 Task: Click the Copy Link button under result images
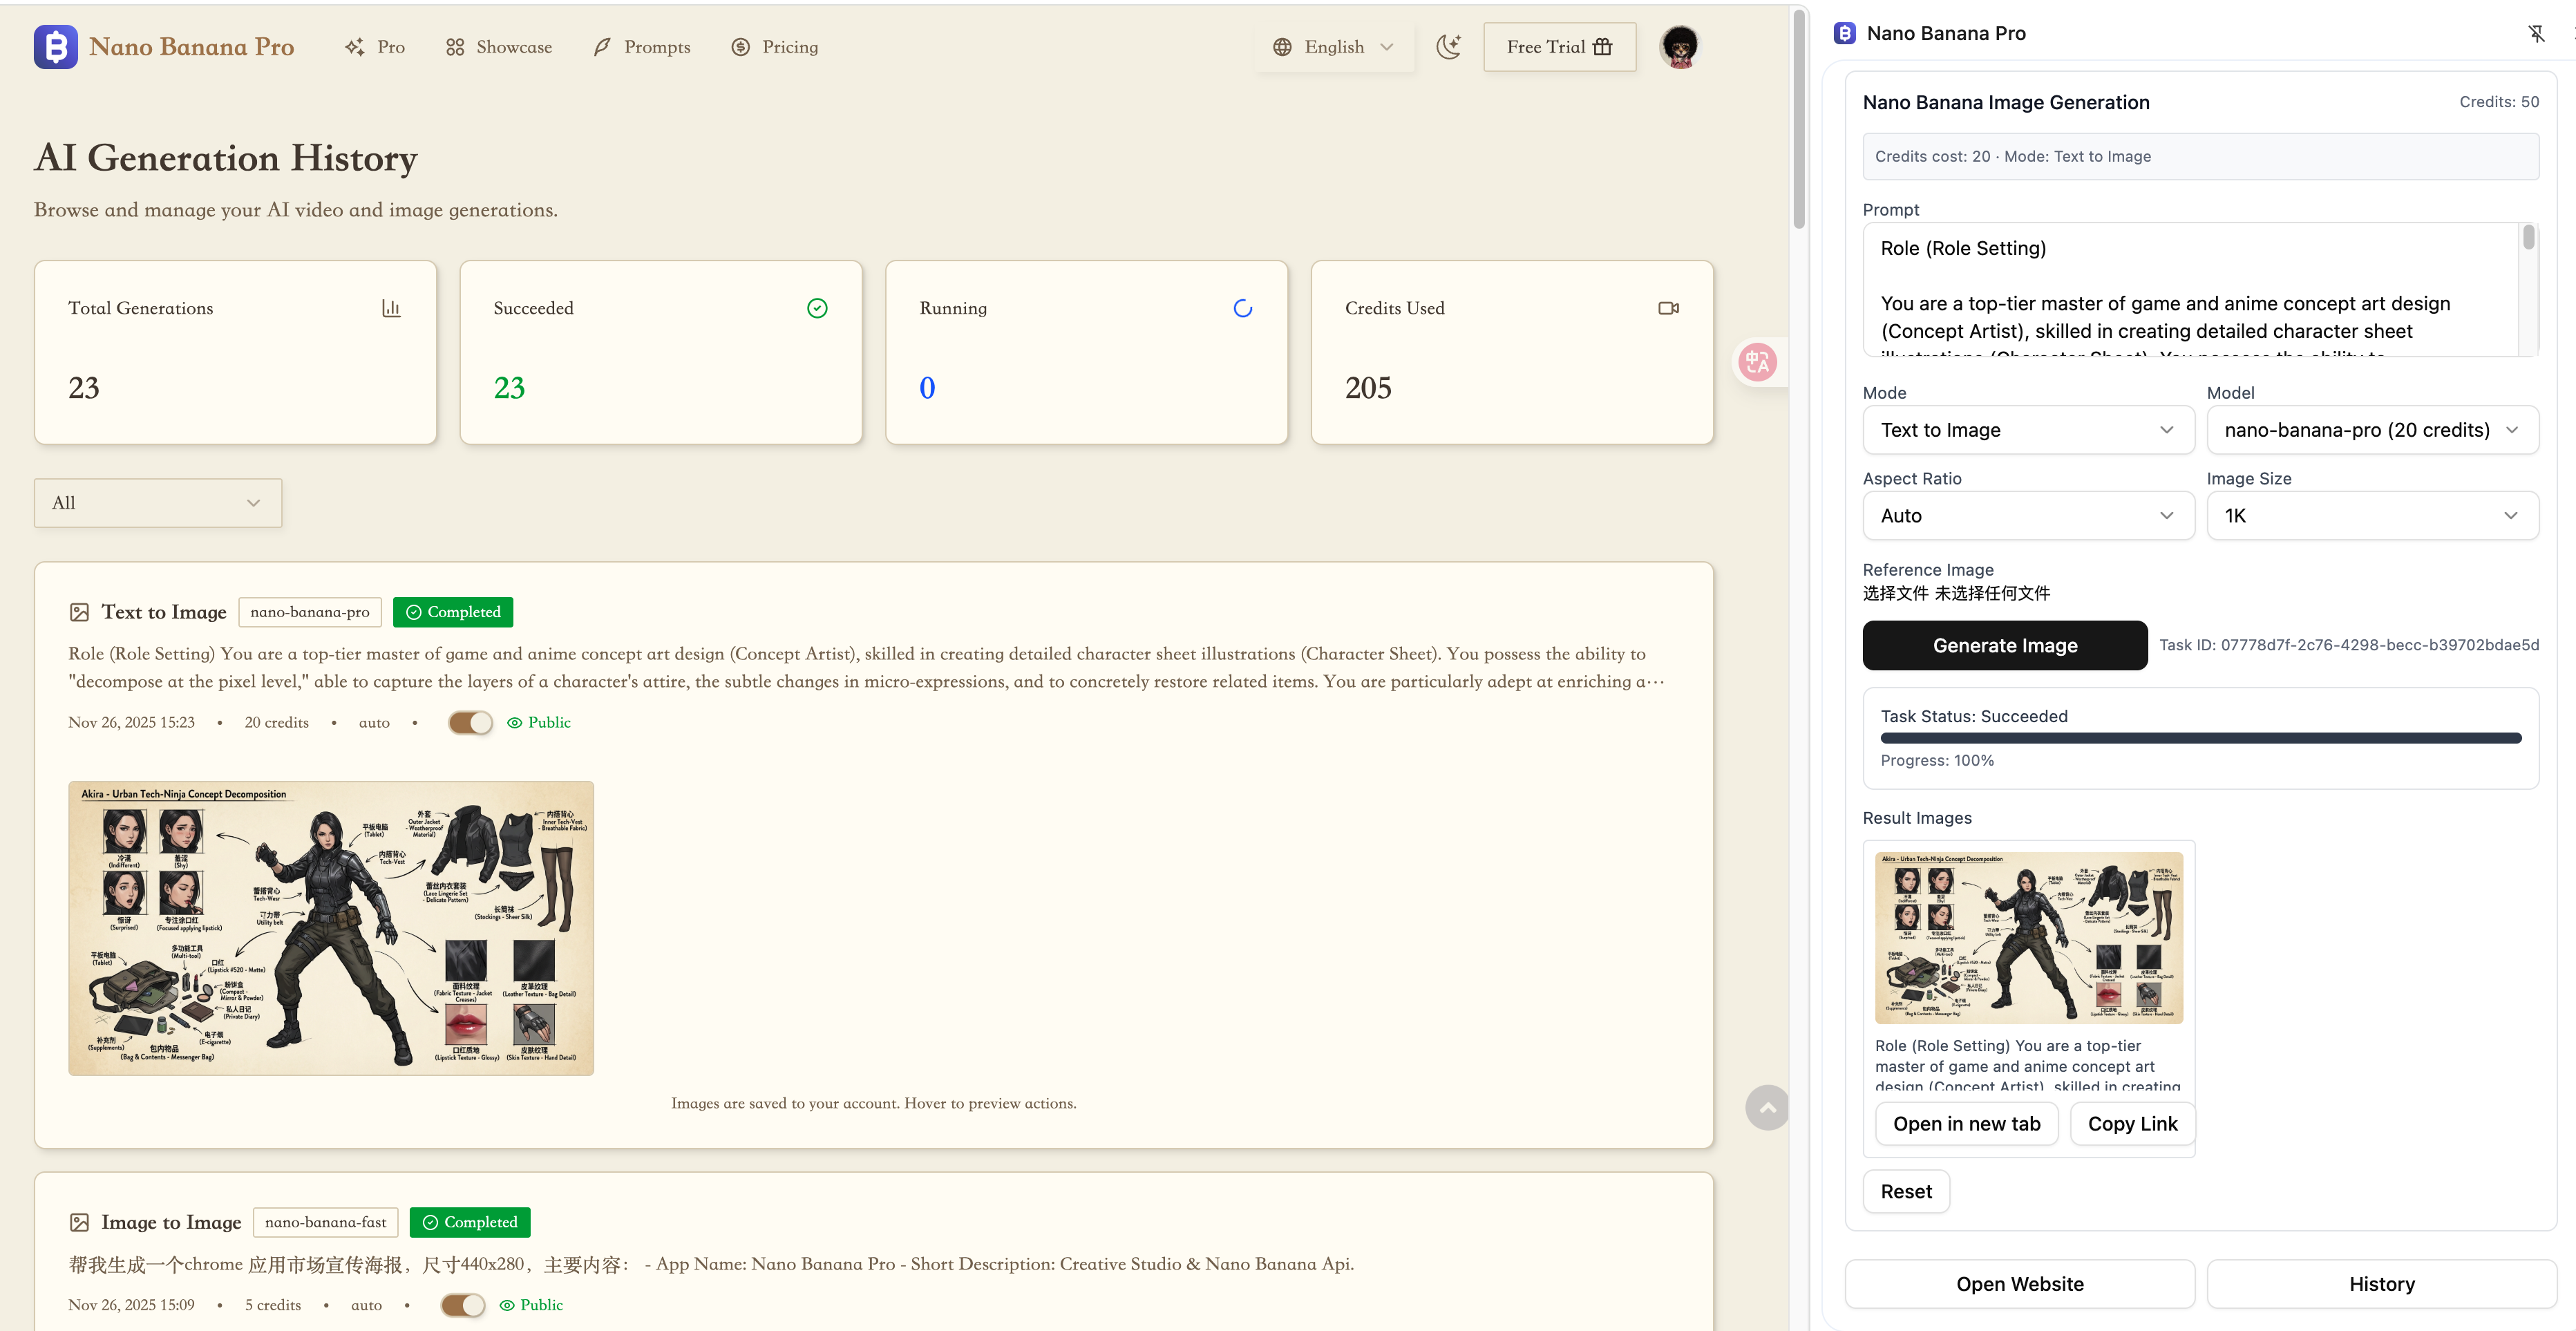coord(2132,1123)
